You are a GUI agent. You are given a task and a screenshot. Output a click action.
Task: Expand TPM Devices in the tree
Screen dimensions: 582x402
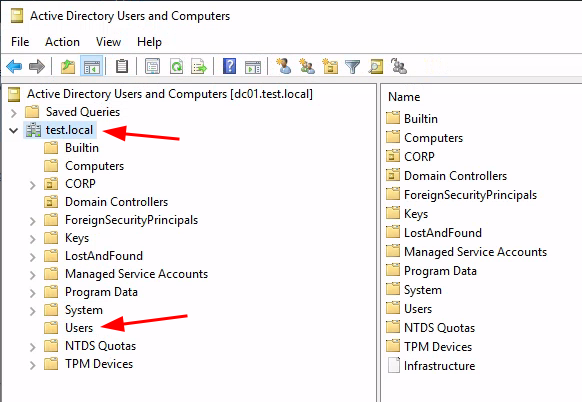click(33, 365)
